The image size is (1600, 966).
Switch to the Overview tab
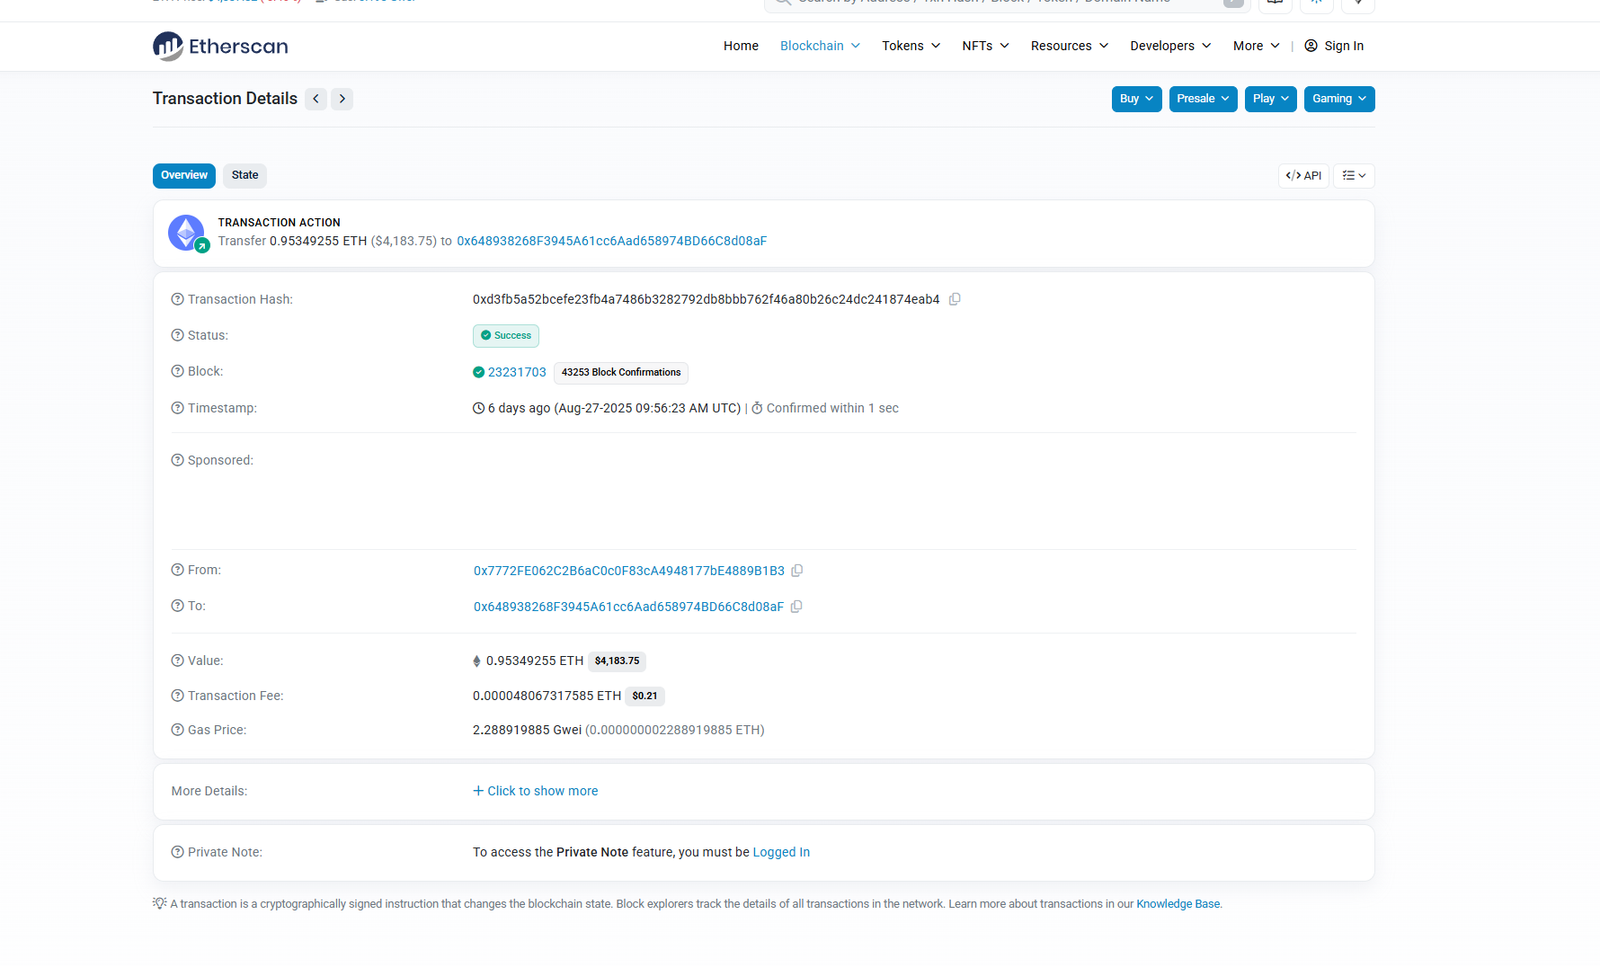[184, 175]
